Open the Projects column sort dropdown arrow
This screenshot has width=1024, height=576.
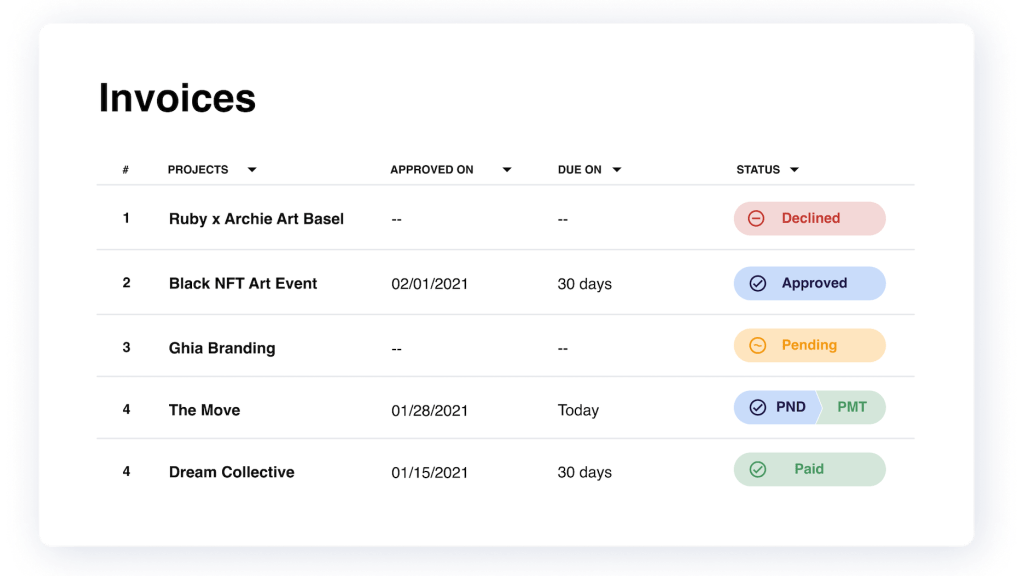coord(252,170)
